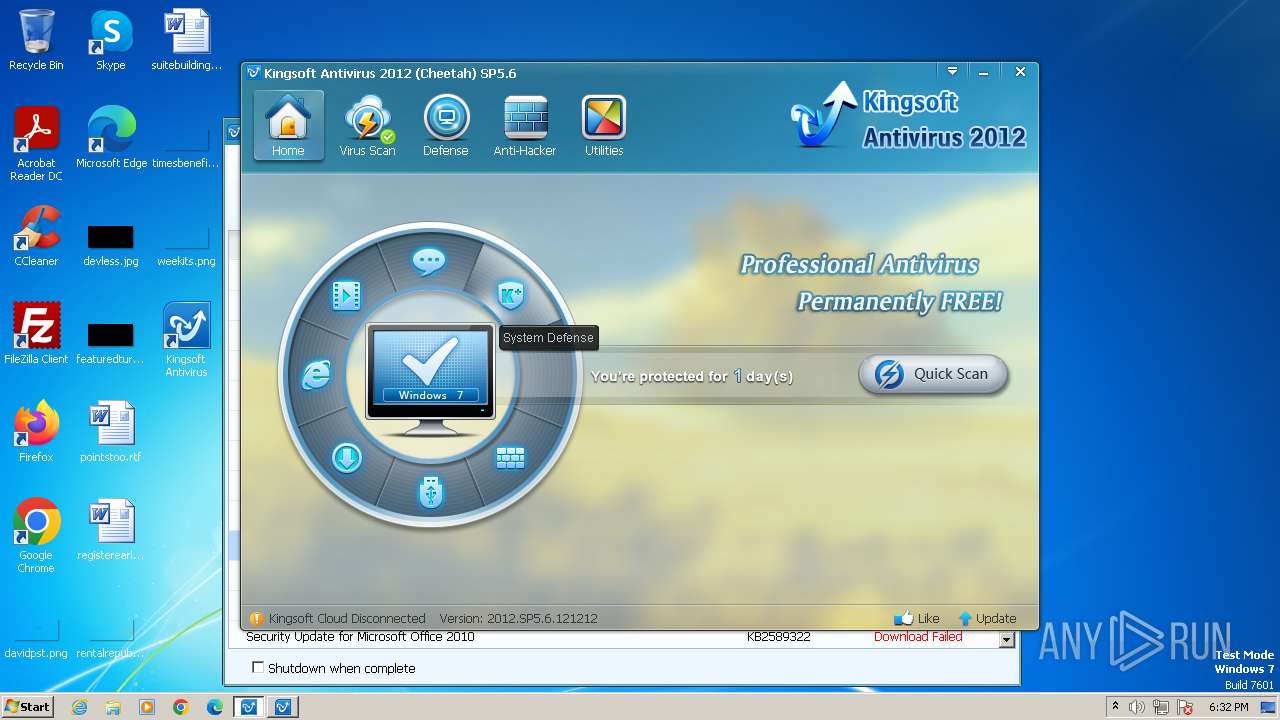
Task: Open CCleaner desktop shortcut
Action: (x=36, y=236)
